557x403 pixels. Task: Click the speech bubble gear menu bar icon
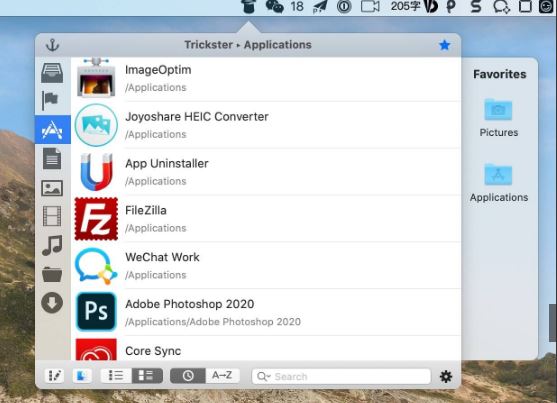501,7
